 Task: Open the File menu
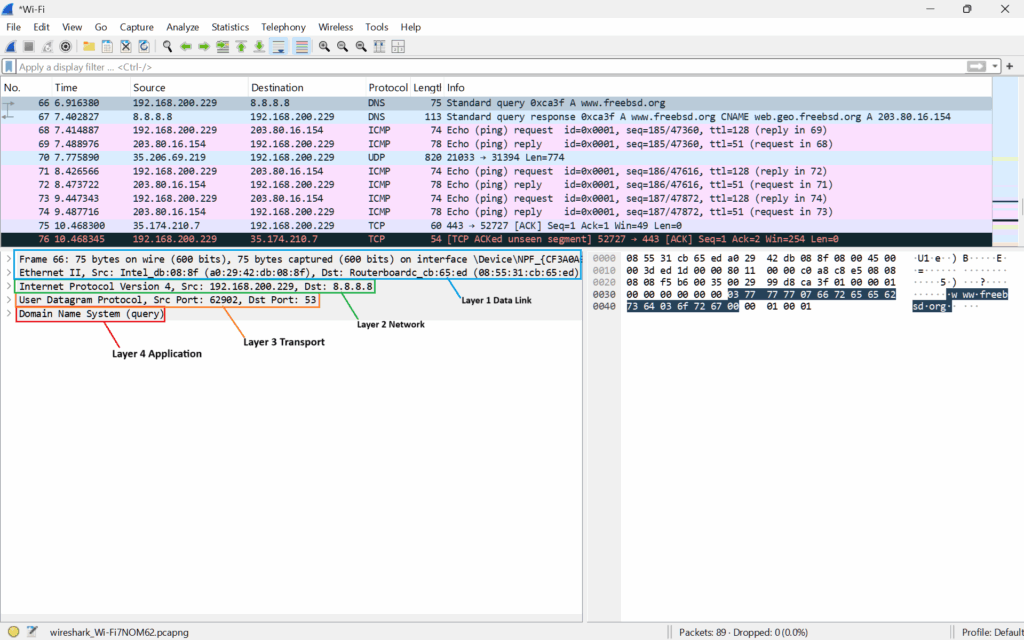pos(13,27)
